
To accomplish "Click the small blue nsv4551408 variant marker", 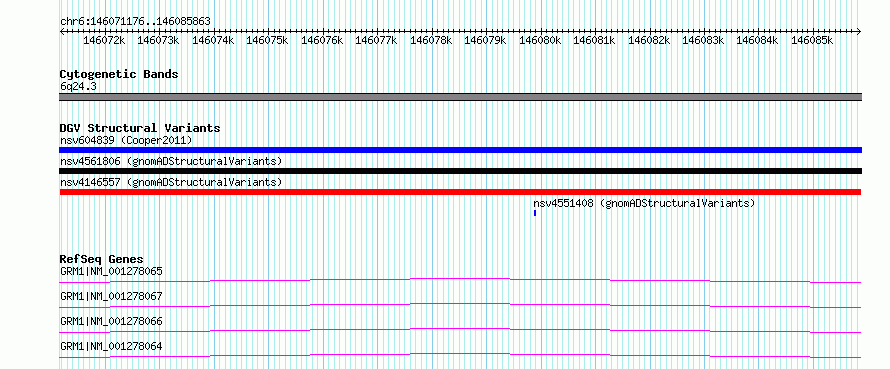I will 535,213.
